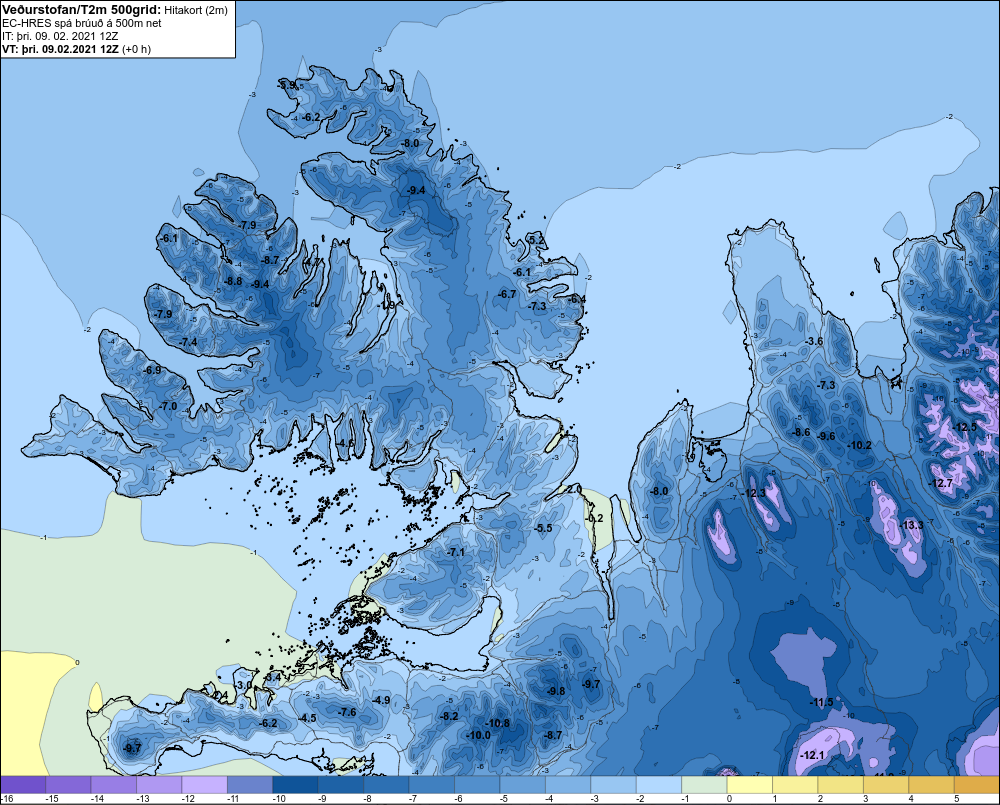This screenshot has height=805, width=1000.
Task: Click the -6.7 temperature label
Action: (x=507, y=294)
